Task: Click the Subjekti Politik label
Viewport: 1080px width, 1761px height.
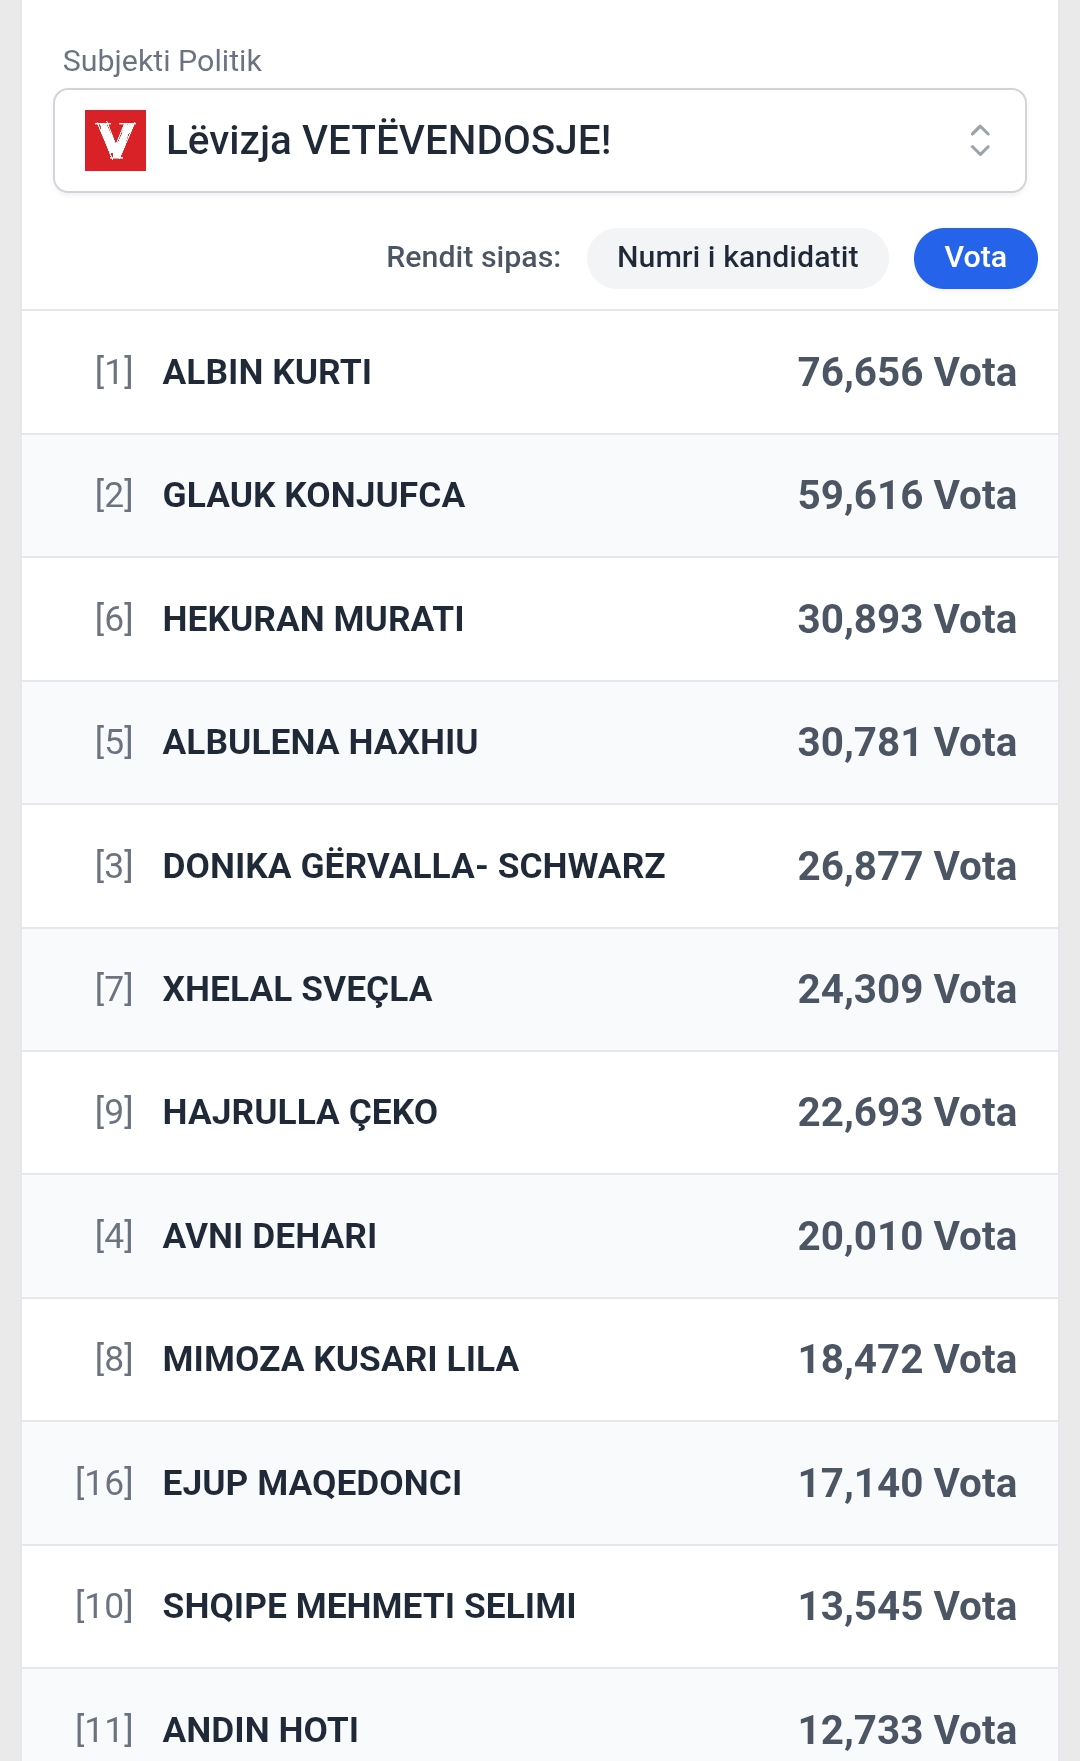Action: click(162, 61)
